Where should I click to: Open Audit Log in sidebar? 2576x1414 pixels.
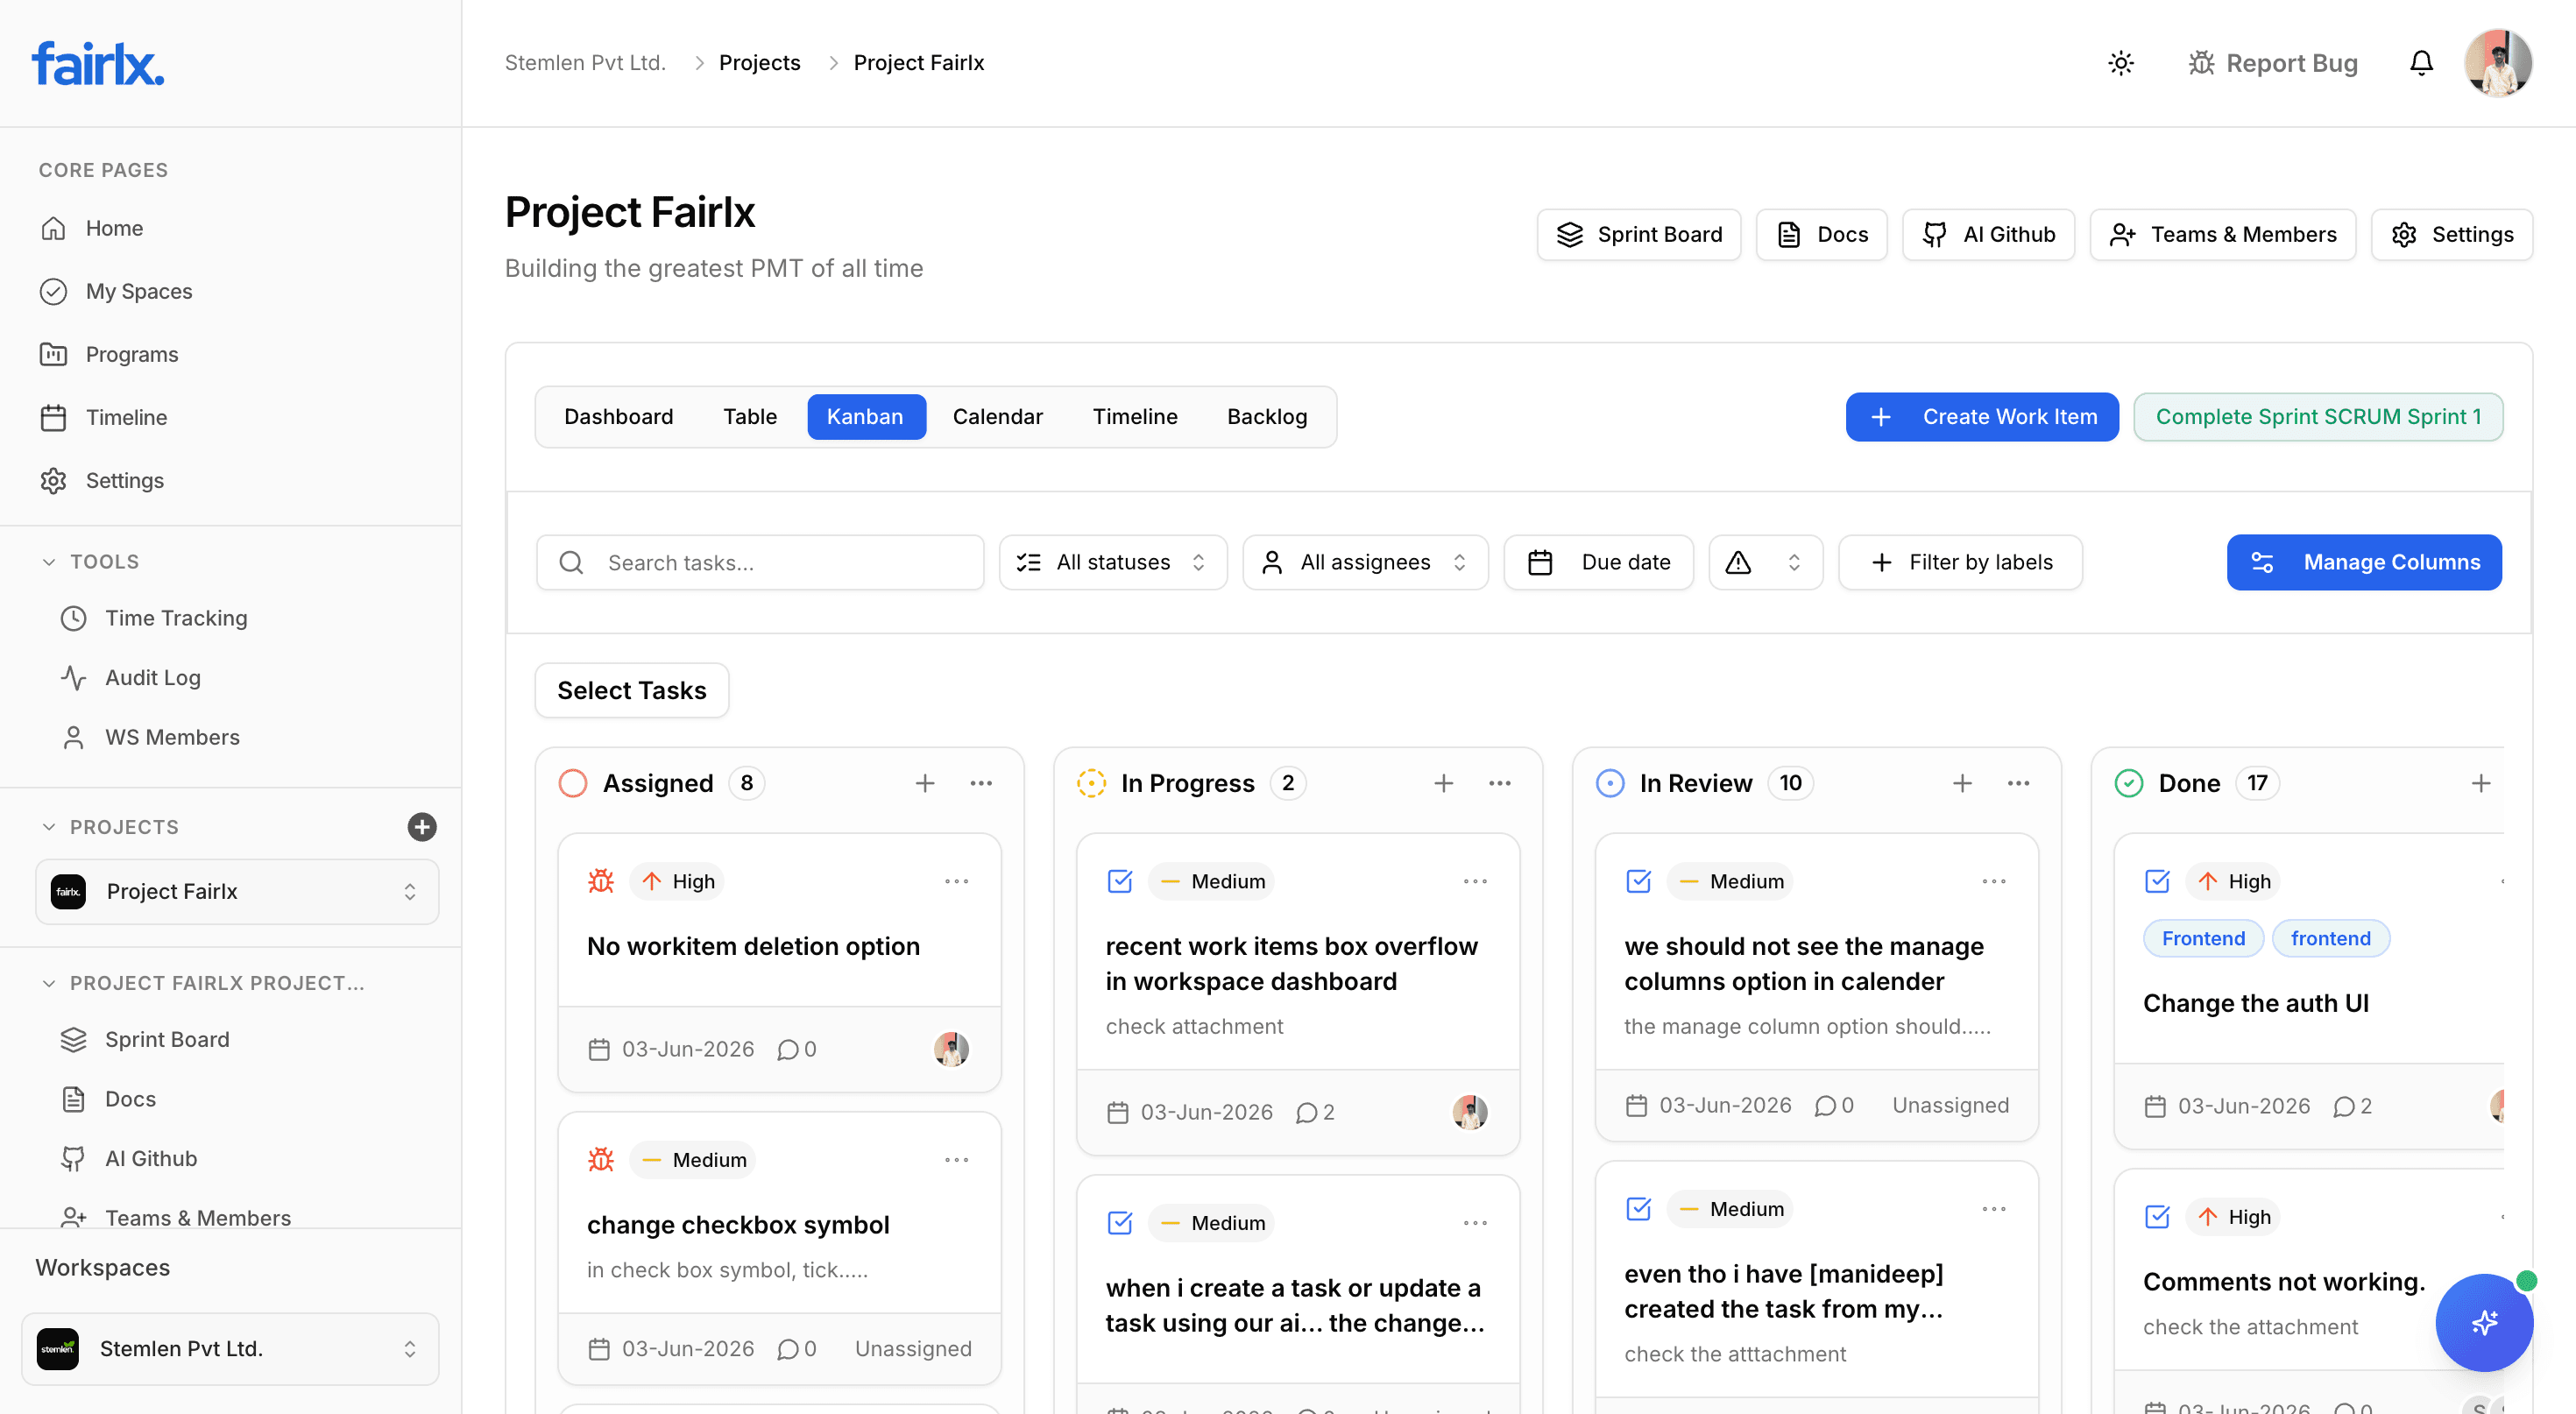click(x=153, y=678)
